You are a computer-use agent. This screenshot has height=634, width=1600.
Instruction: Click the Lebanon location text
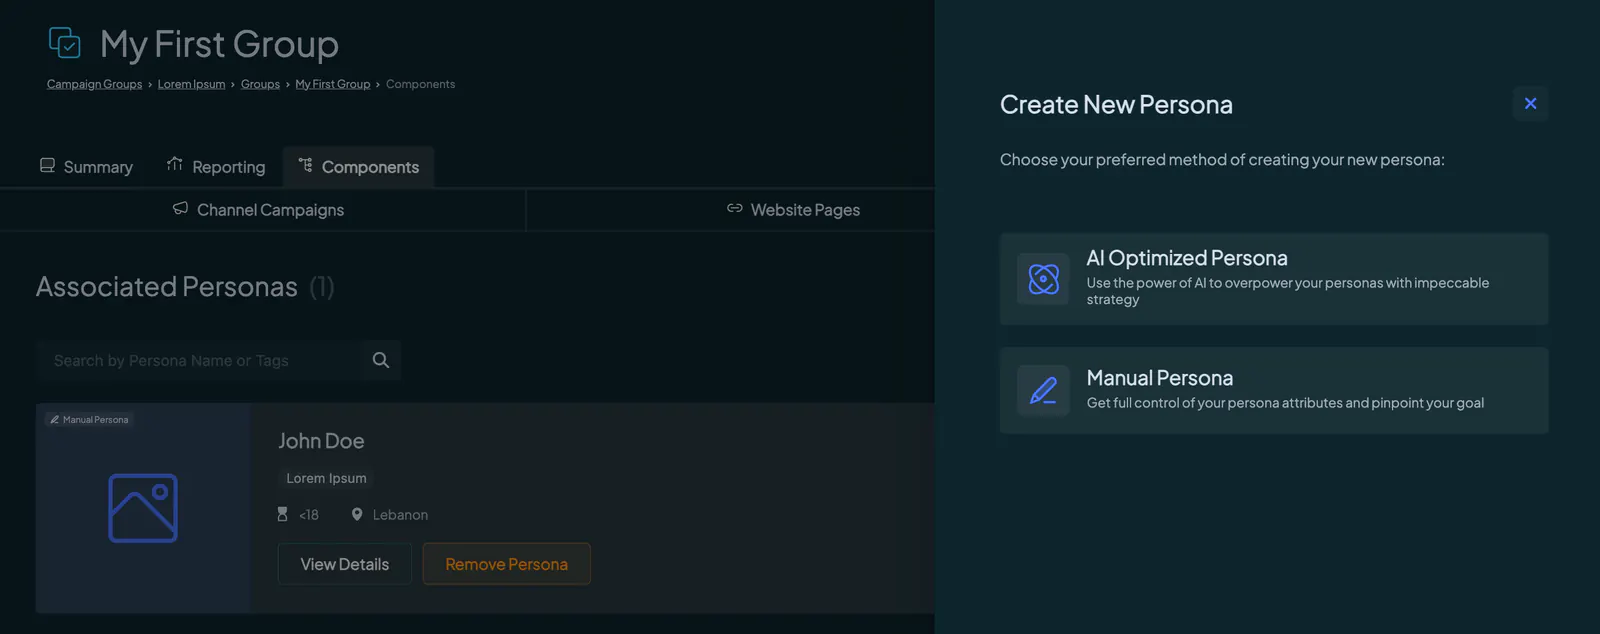pyautogui.click(x=400, y=515)
